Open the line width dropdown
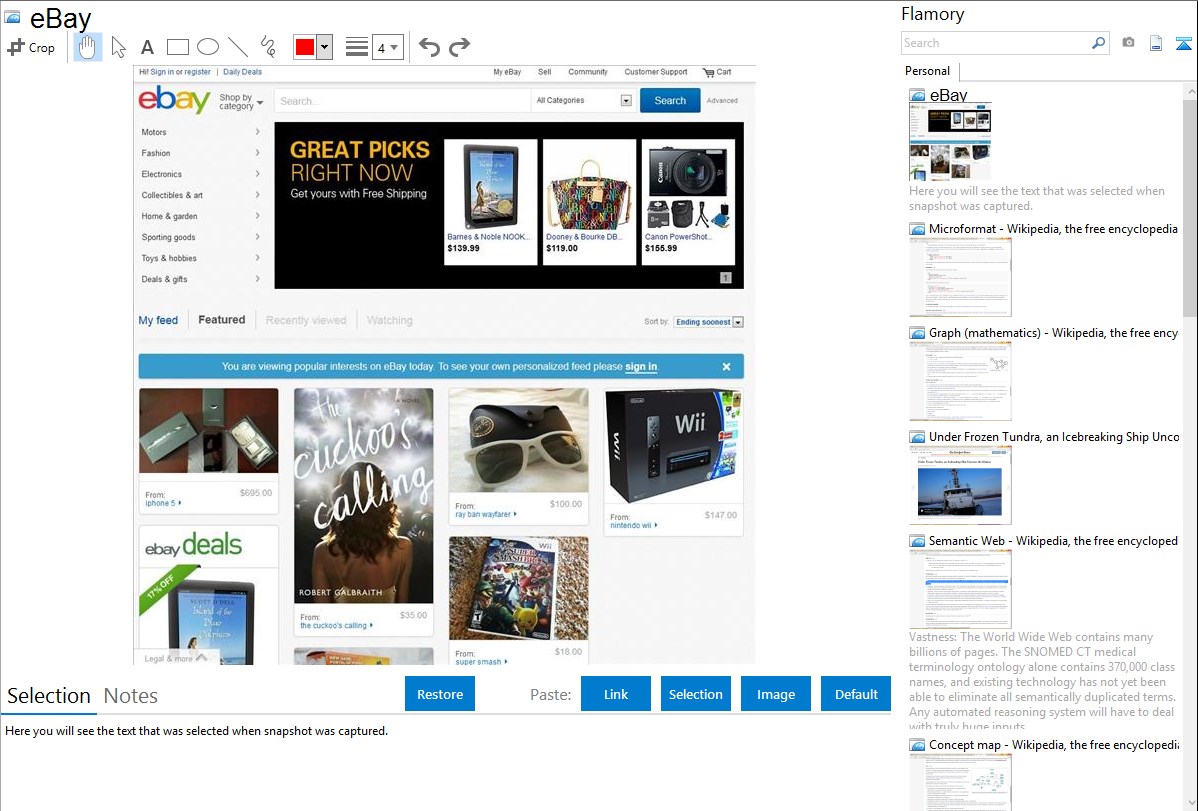This screenshot has height=811, width=1198. (x=388, y=47)
